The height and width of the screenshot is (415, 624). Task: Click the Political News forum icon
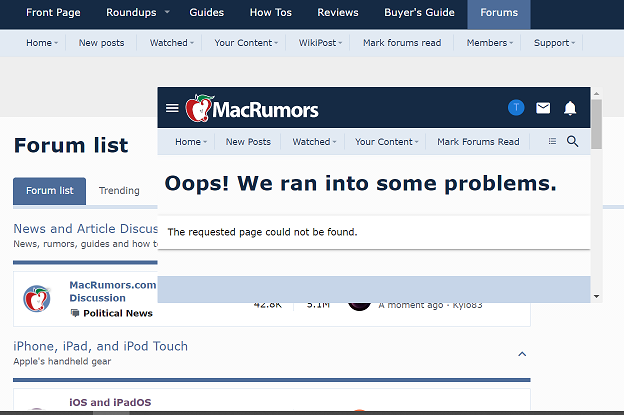pos(74,313)
